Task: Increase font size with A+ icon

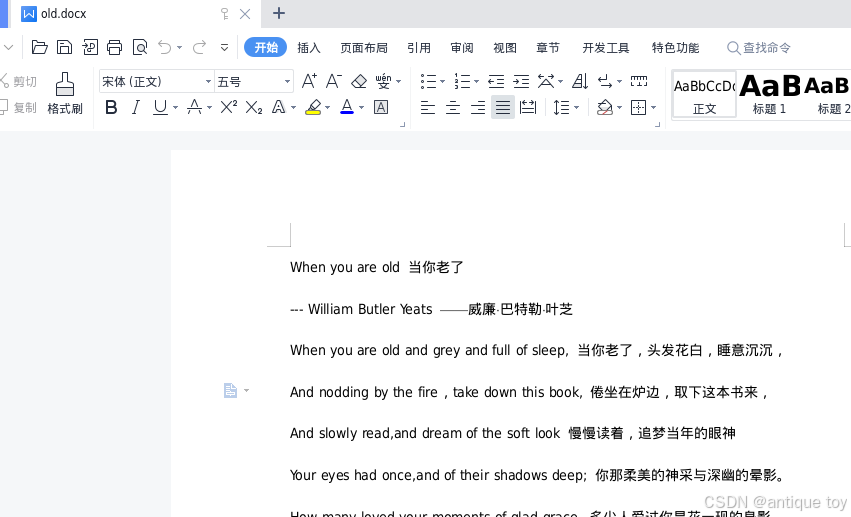Action: pyautogui.click(x=309, y=81)
